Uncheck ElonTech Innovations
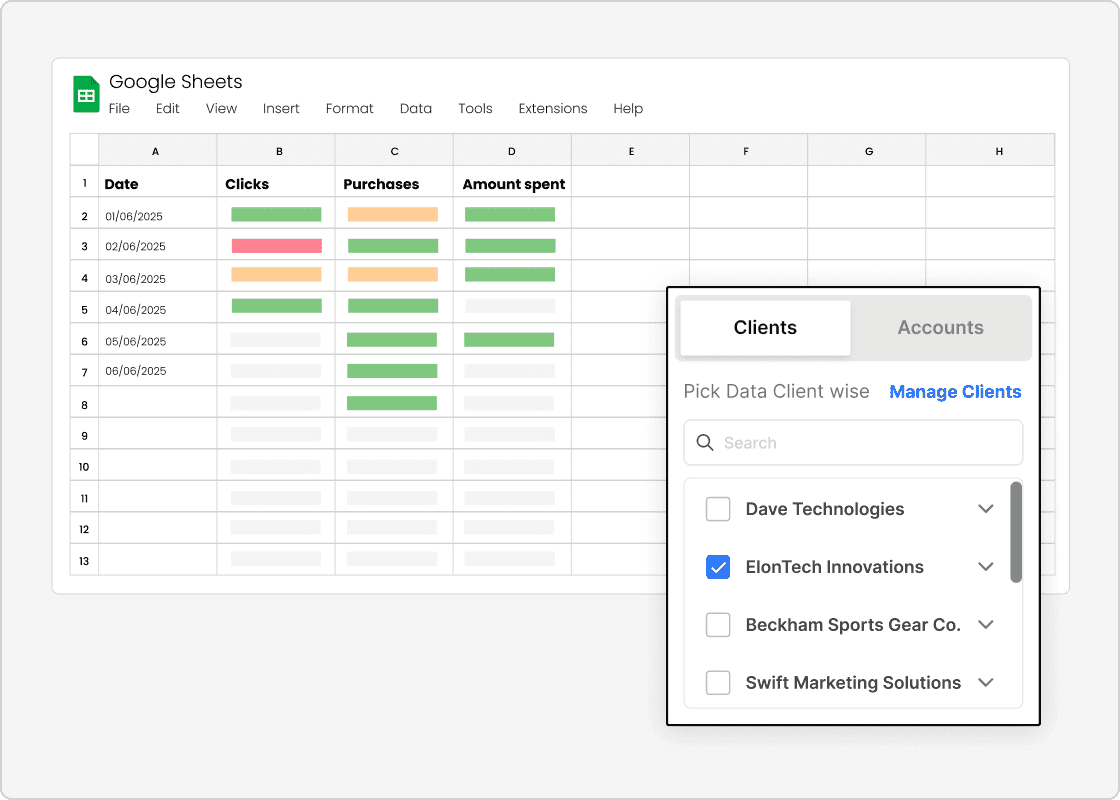This screenshot has height=800, width=1120. point(718,567)
